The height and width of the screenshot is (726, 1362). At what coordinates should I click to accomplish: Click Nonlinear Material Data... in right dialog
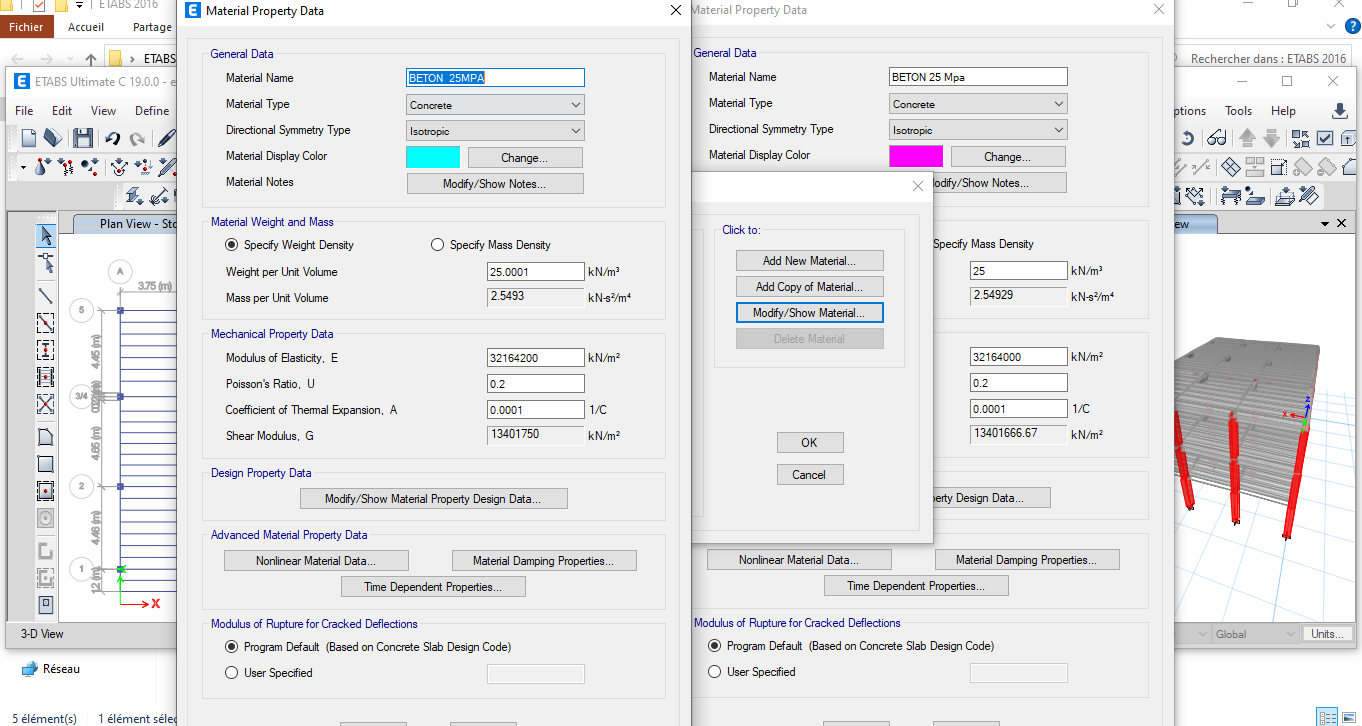pos(799,560)
